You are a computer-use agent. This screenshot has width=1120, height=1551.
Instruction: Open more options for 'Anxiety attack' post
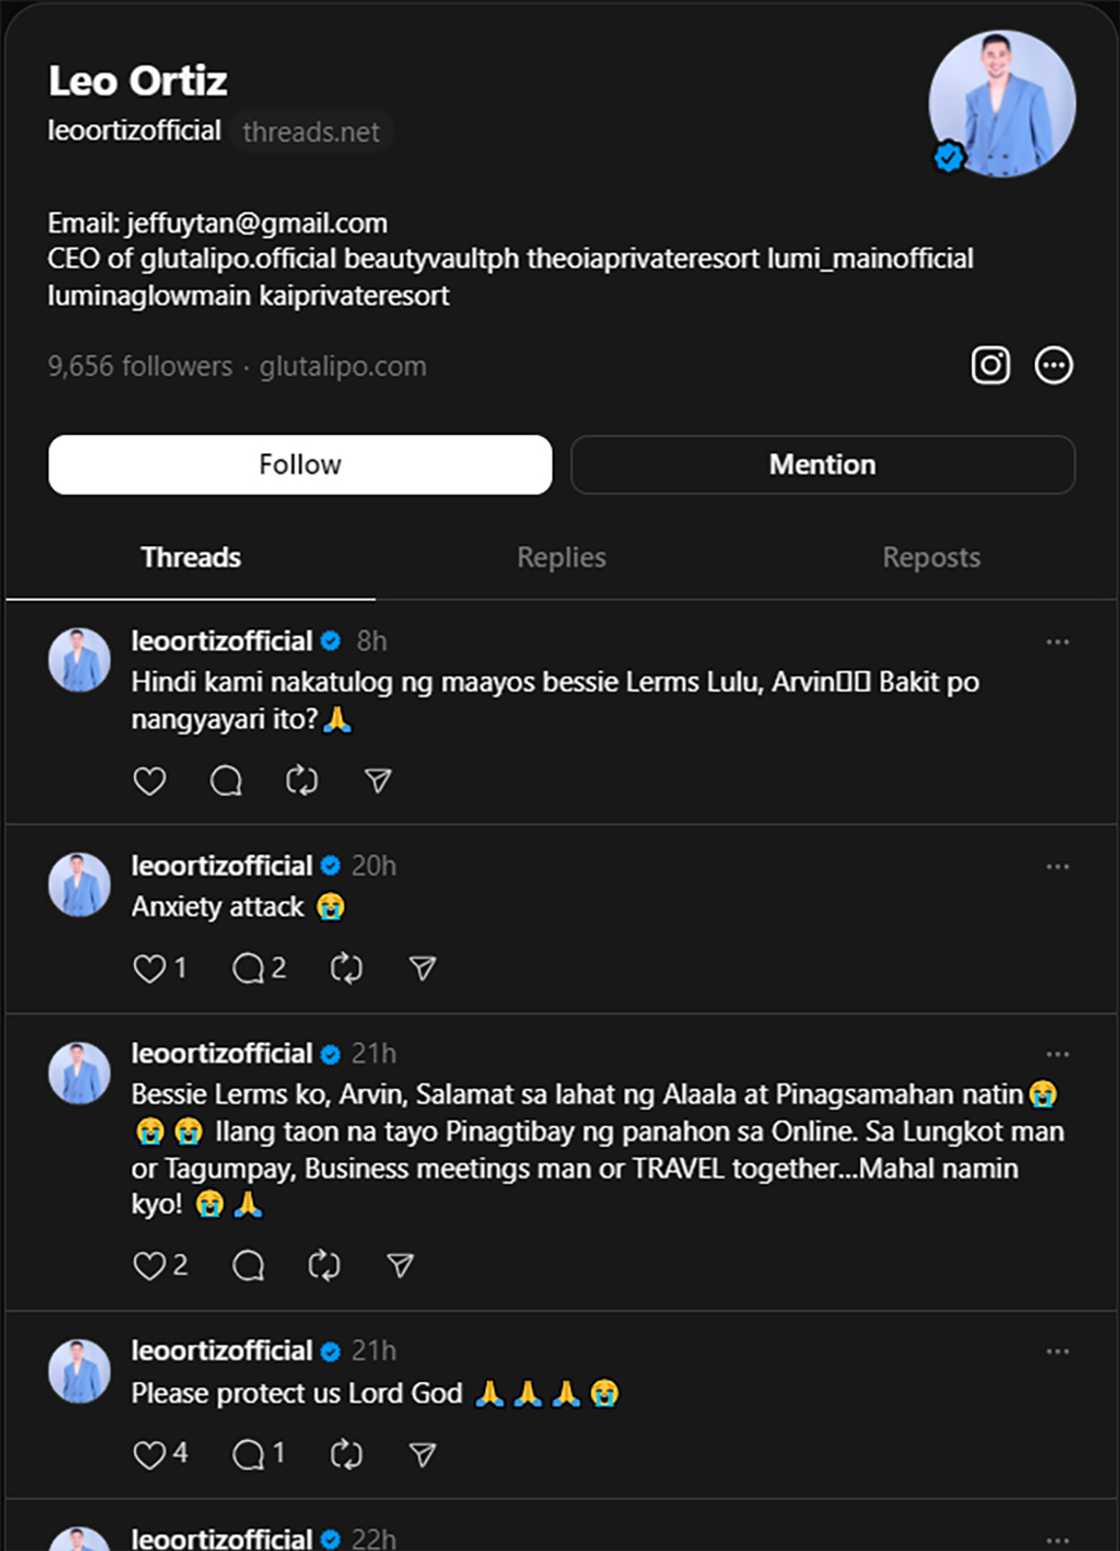coord(1057,867)
